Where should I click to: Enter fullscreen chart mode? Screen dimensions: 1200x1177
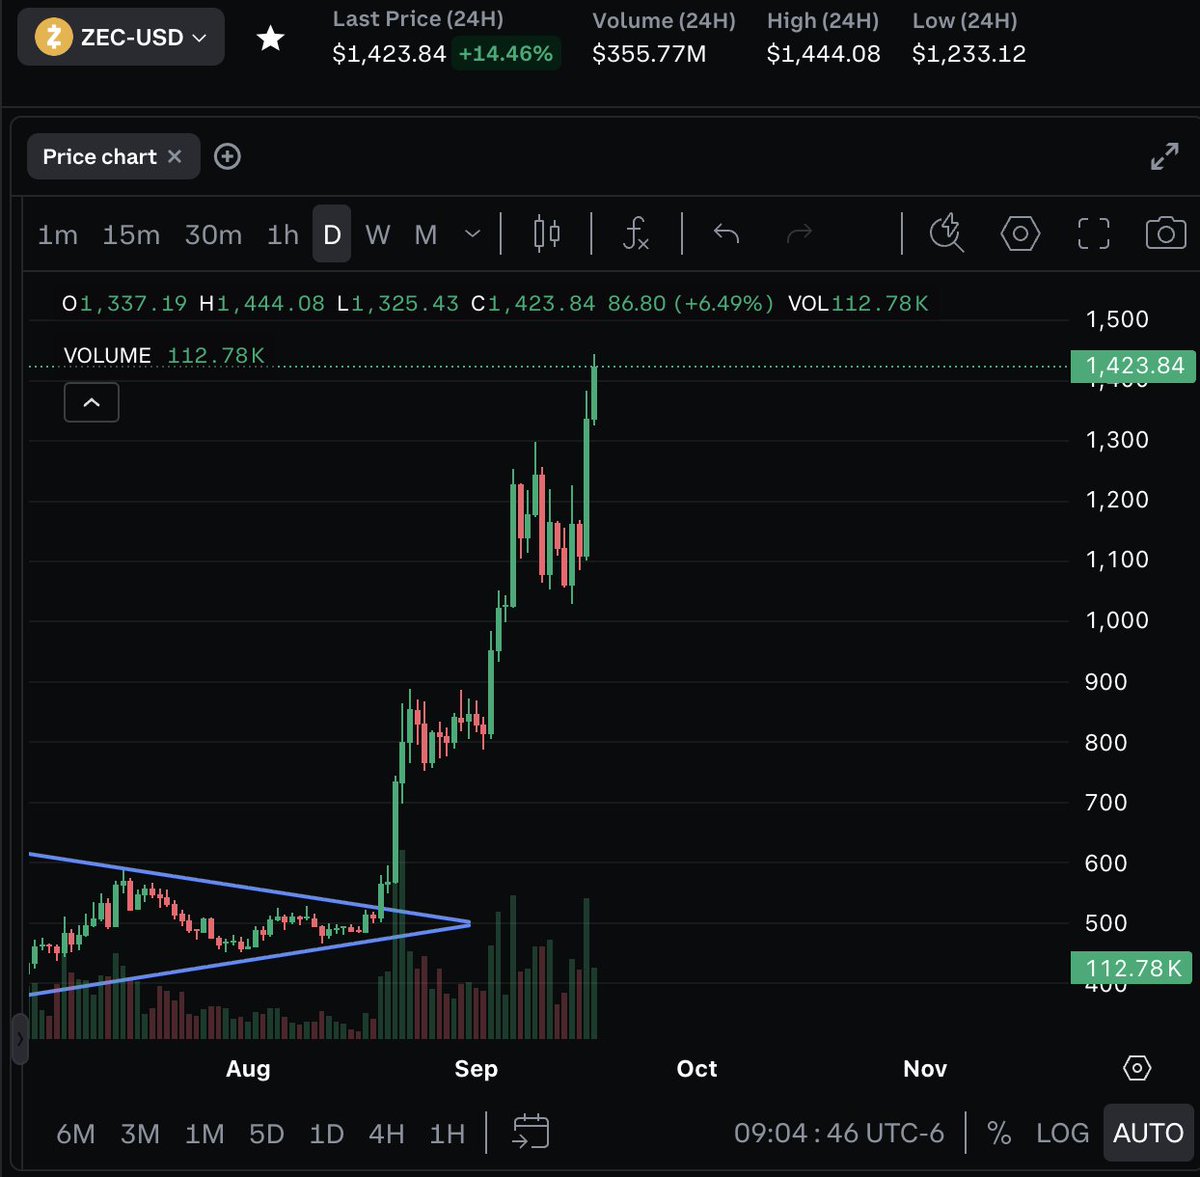coord(1093,233)
